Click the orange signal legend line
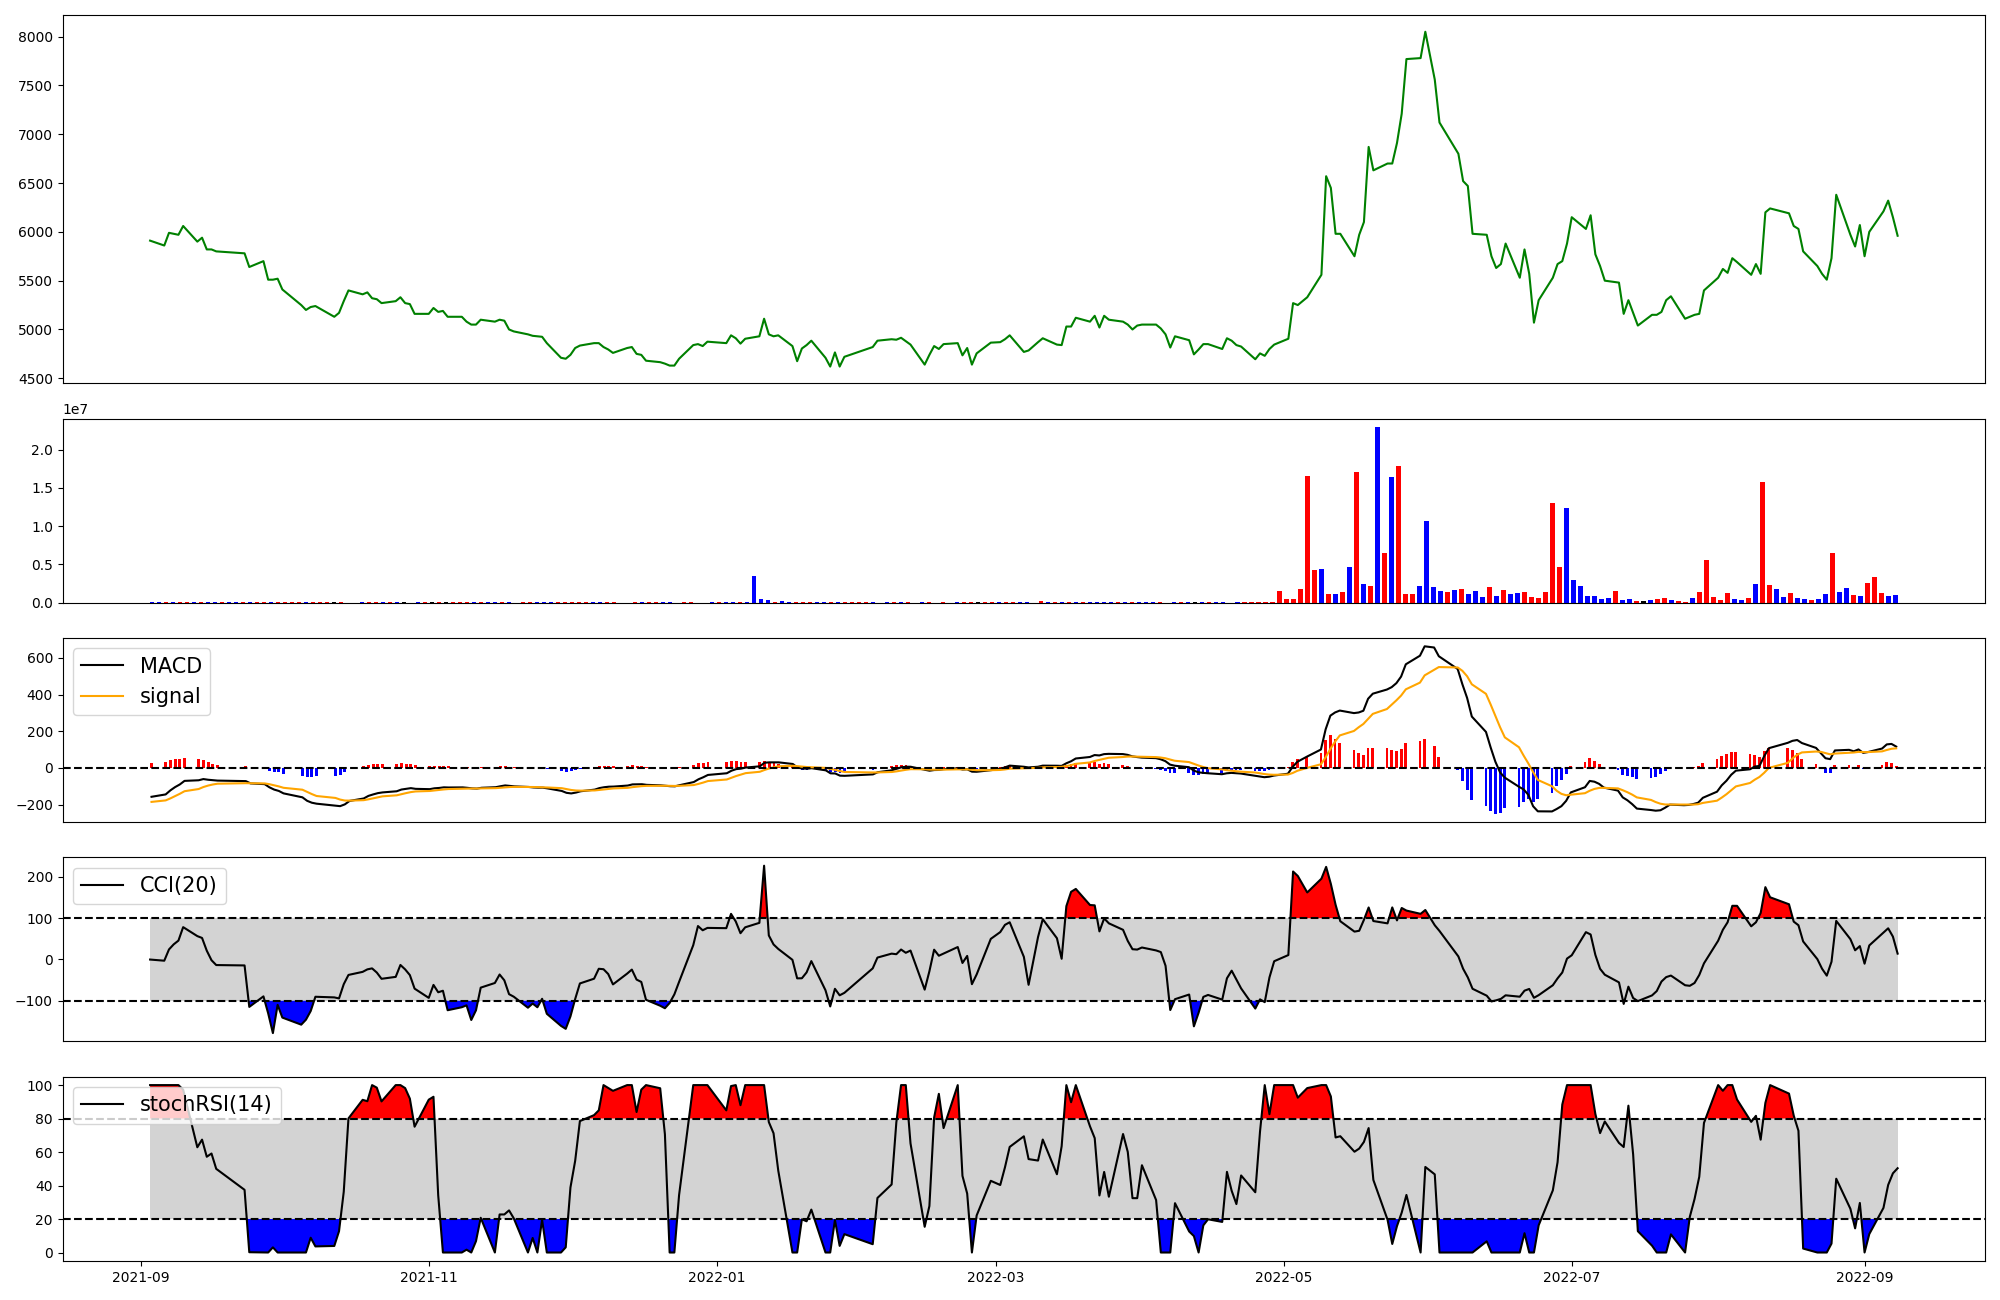2000x1300 pixels. click(x=102, y=696)
